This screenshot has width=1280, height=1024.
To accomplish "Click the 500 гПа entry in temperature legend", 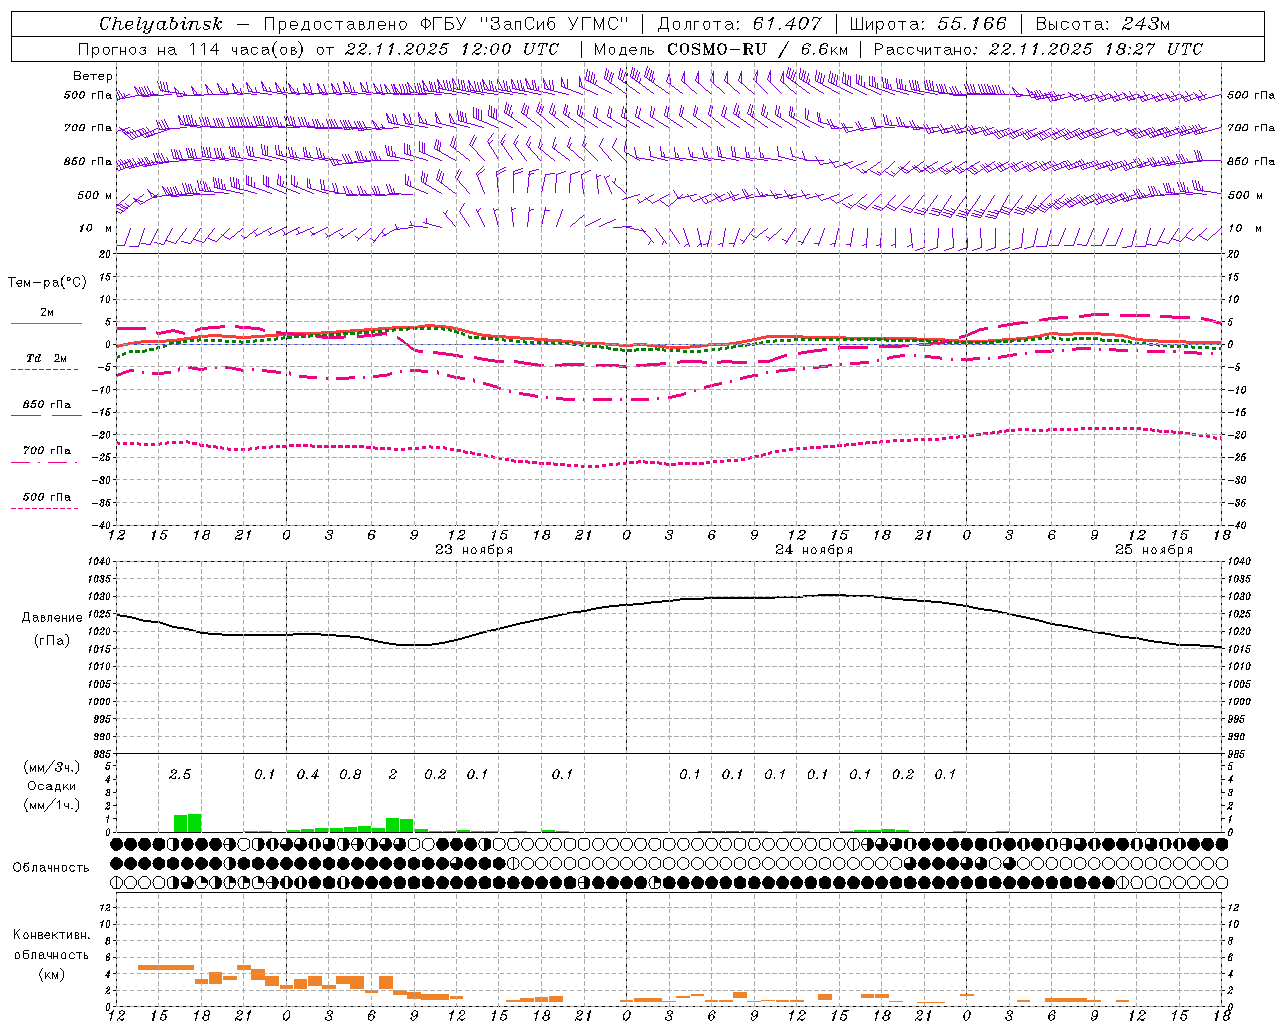I will (x=47, y=497).
